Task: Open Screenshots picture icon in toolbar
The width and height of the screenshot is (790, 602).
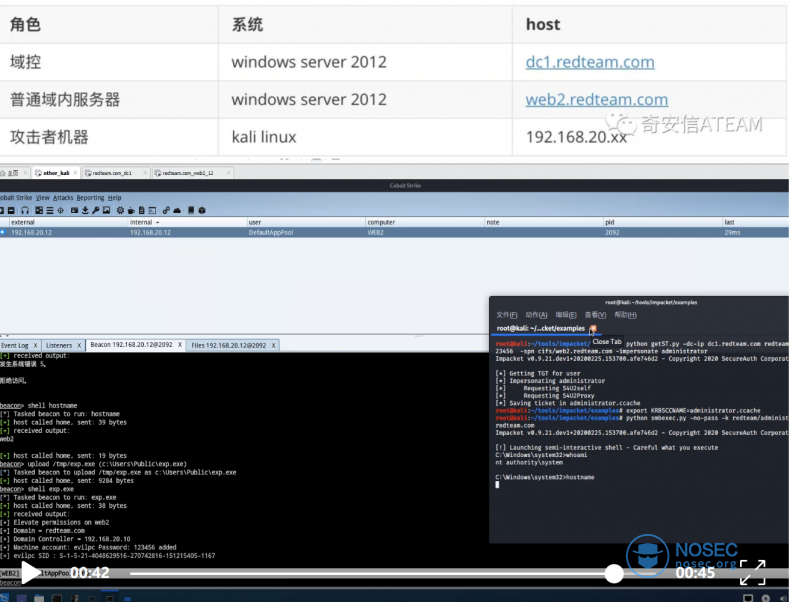Action: (x=106, y=210)
